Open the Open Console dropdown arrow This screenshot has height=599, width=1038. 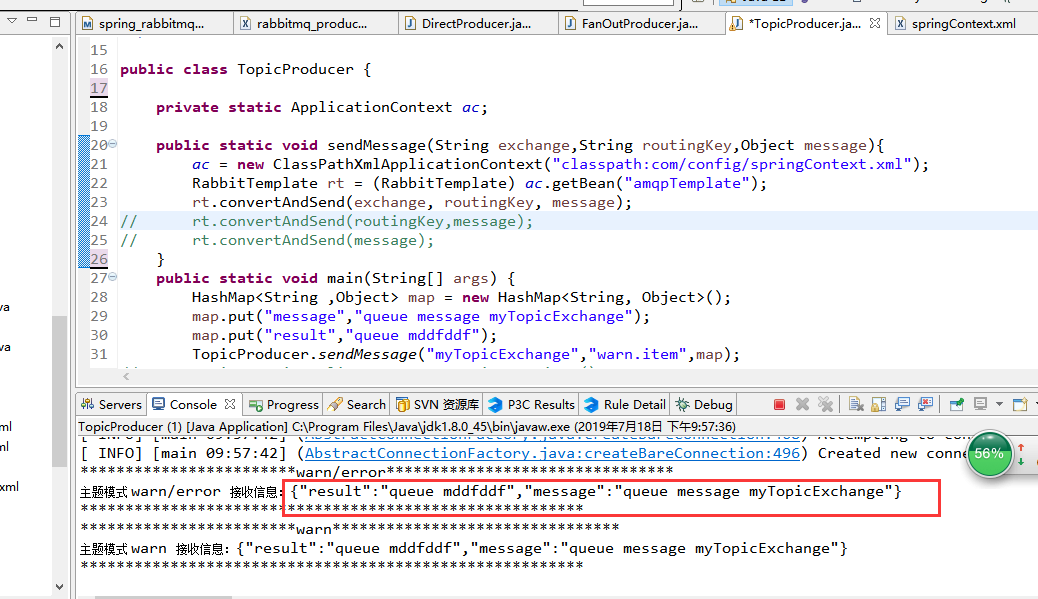1034,404
